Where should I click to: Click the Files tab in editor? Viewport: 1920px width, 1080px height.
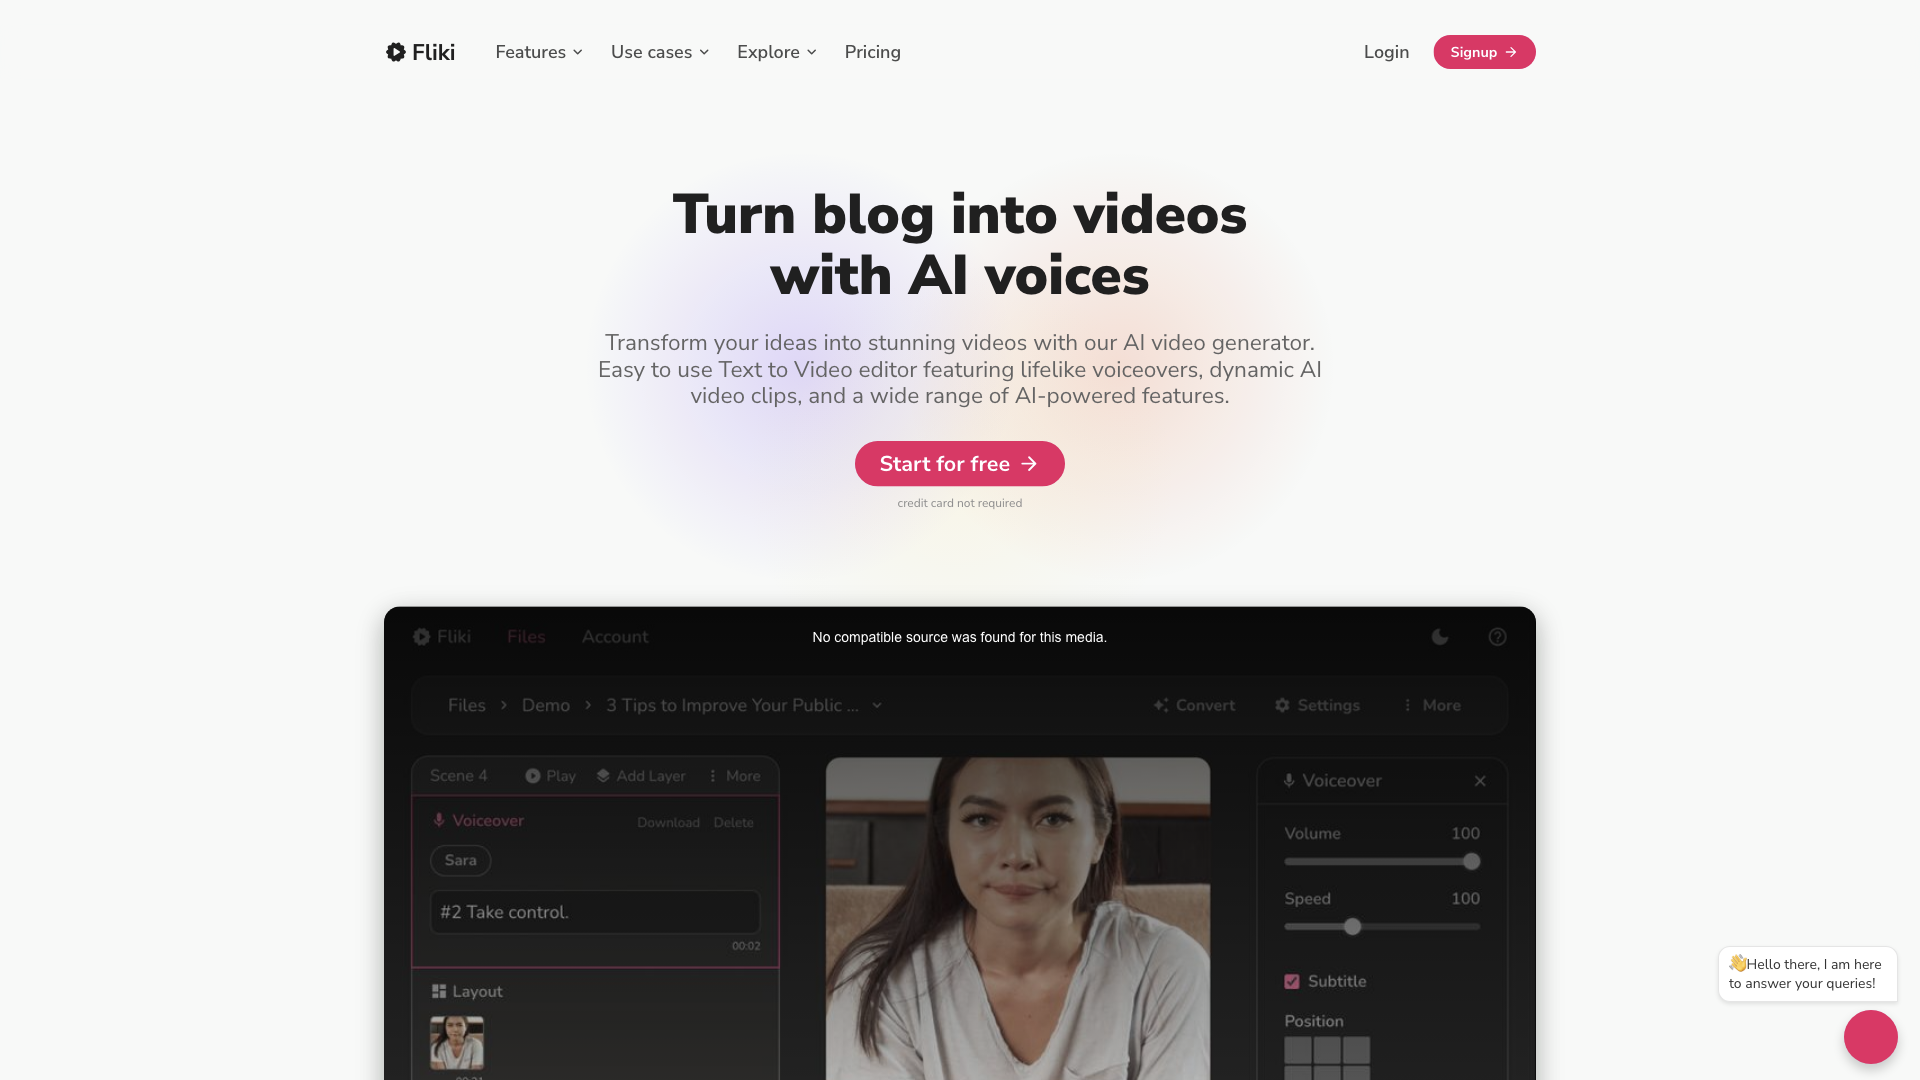526,637
